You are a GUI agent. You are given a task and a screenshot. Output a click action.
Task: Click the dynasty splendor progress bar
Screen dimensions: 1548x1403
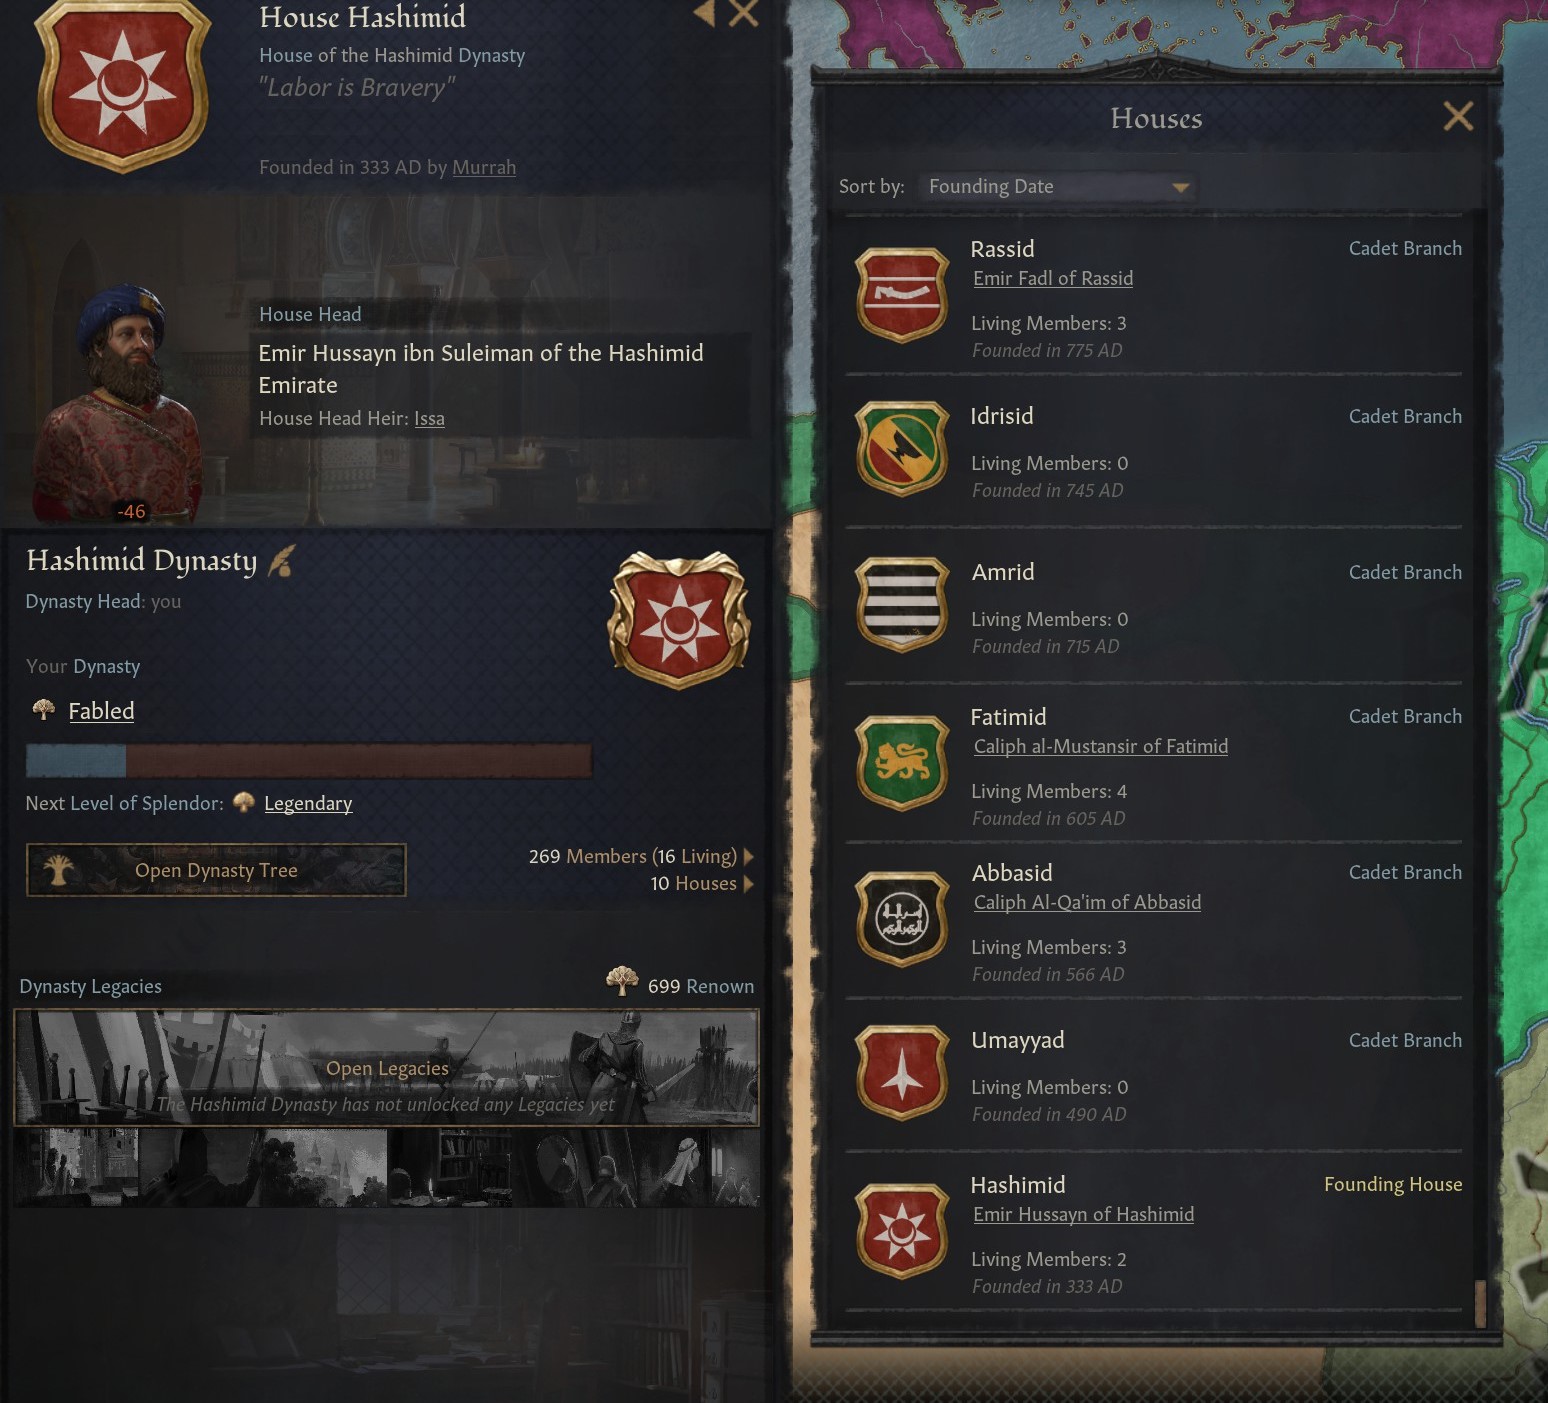(x=309, y=760)
